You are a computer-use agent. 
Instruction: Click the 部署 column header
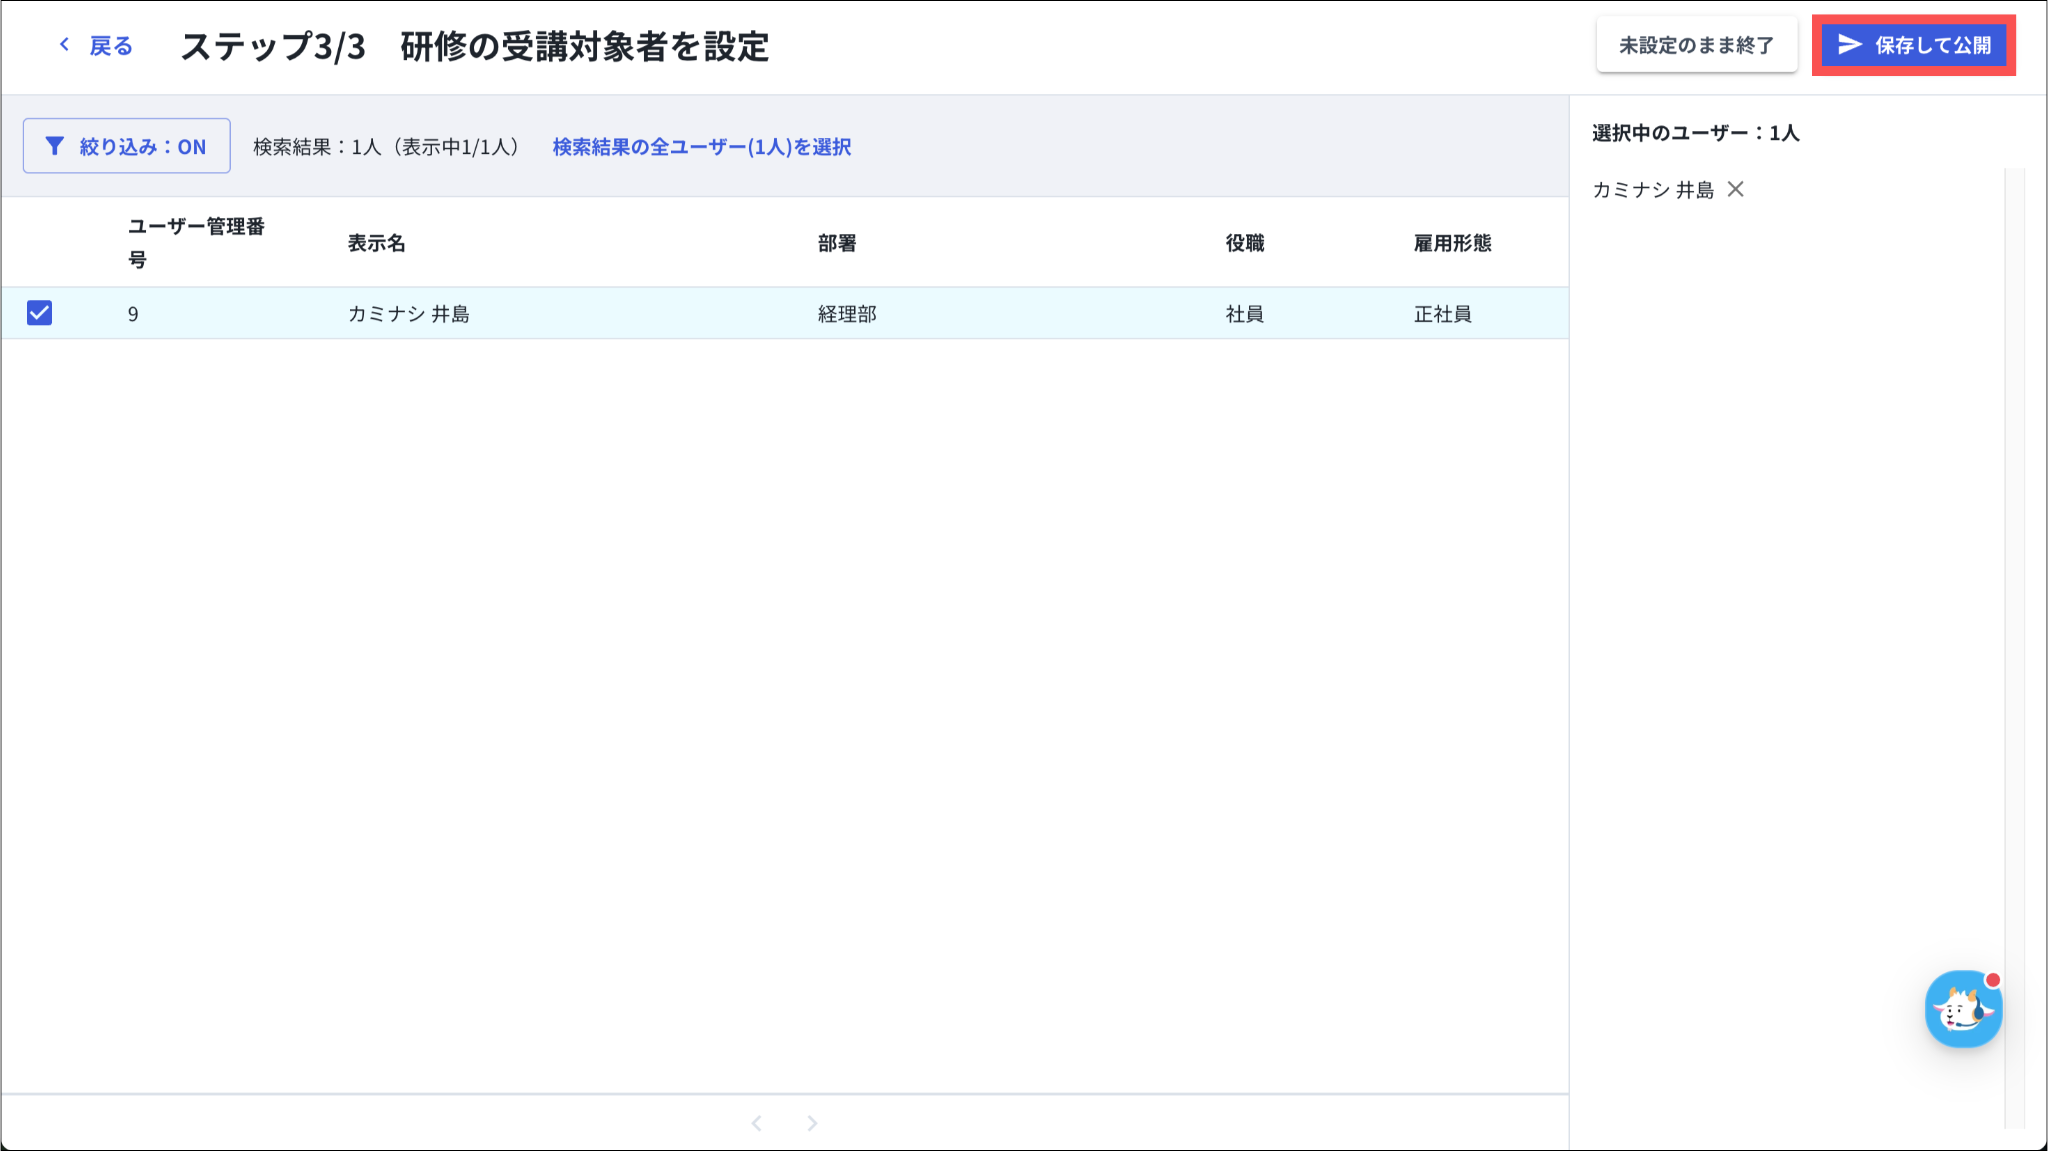coord(837,243)
